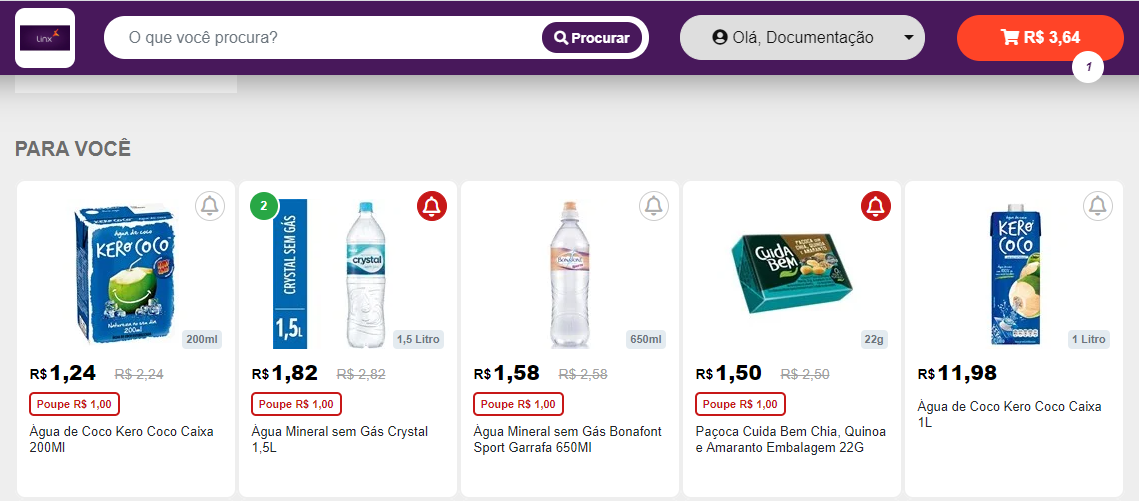
Task: Click the Linx store logo
Action: click(45, 38)
